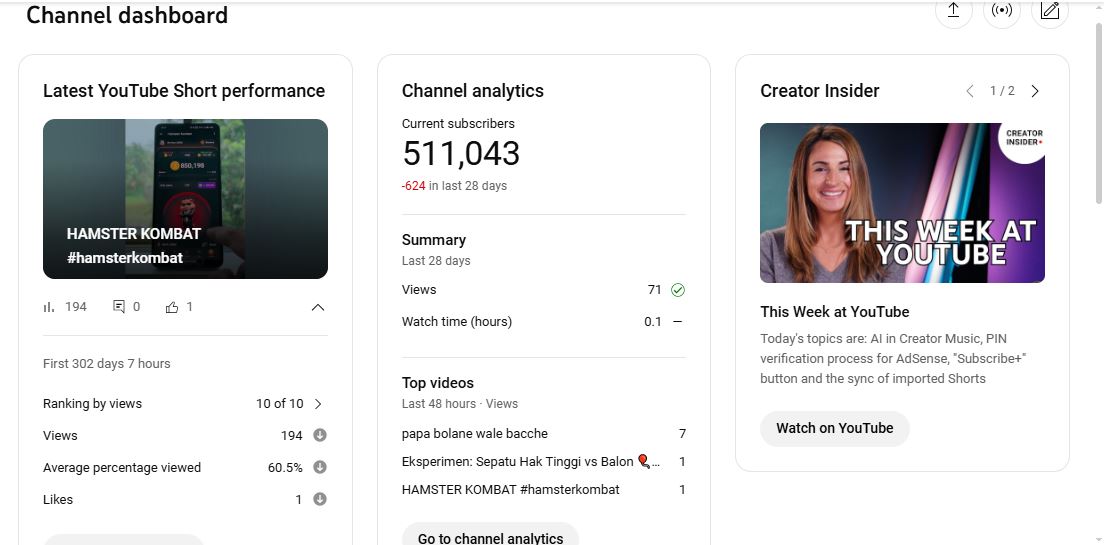Click the 60.5% average percentage value
Image resolution: width=1104 pixels, height=545 pixels.
tap(285, 468)
